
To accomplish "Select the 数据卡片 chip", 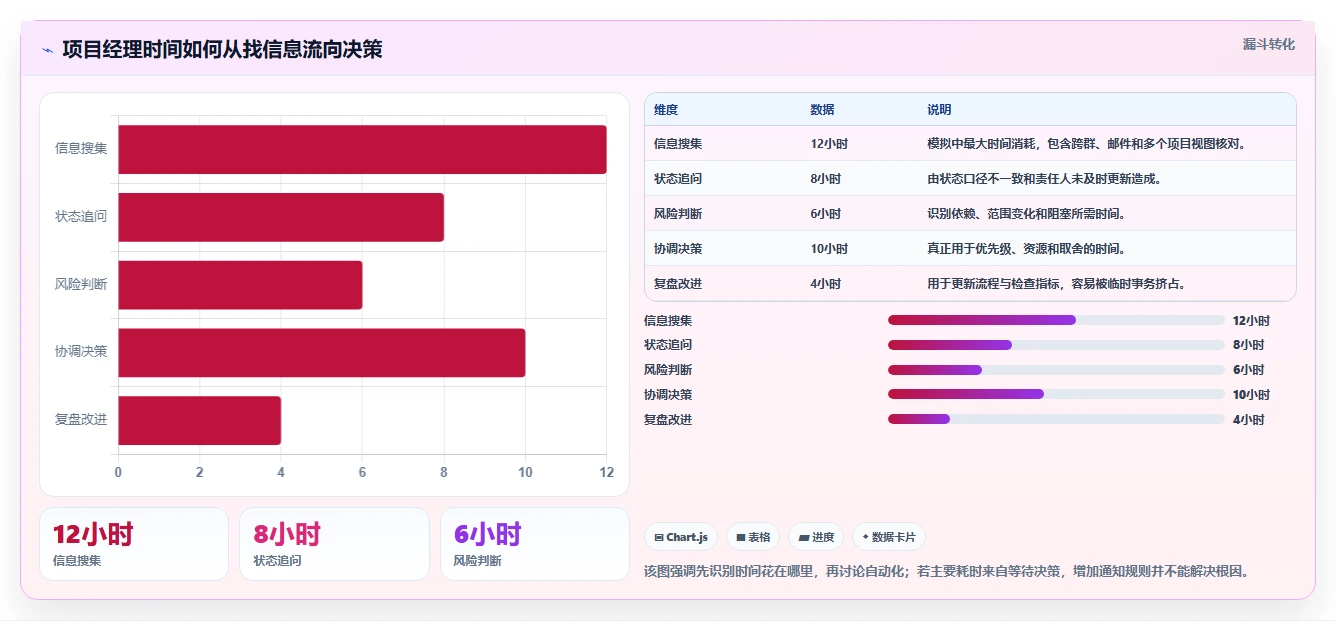I will (889, 537).
